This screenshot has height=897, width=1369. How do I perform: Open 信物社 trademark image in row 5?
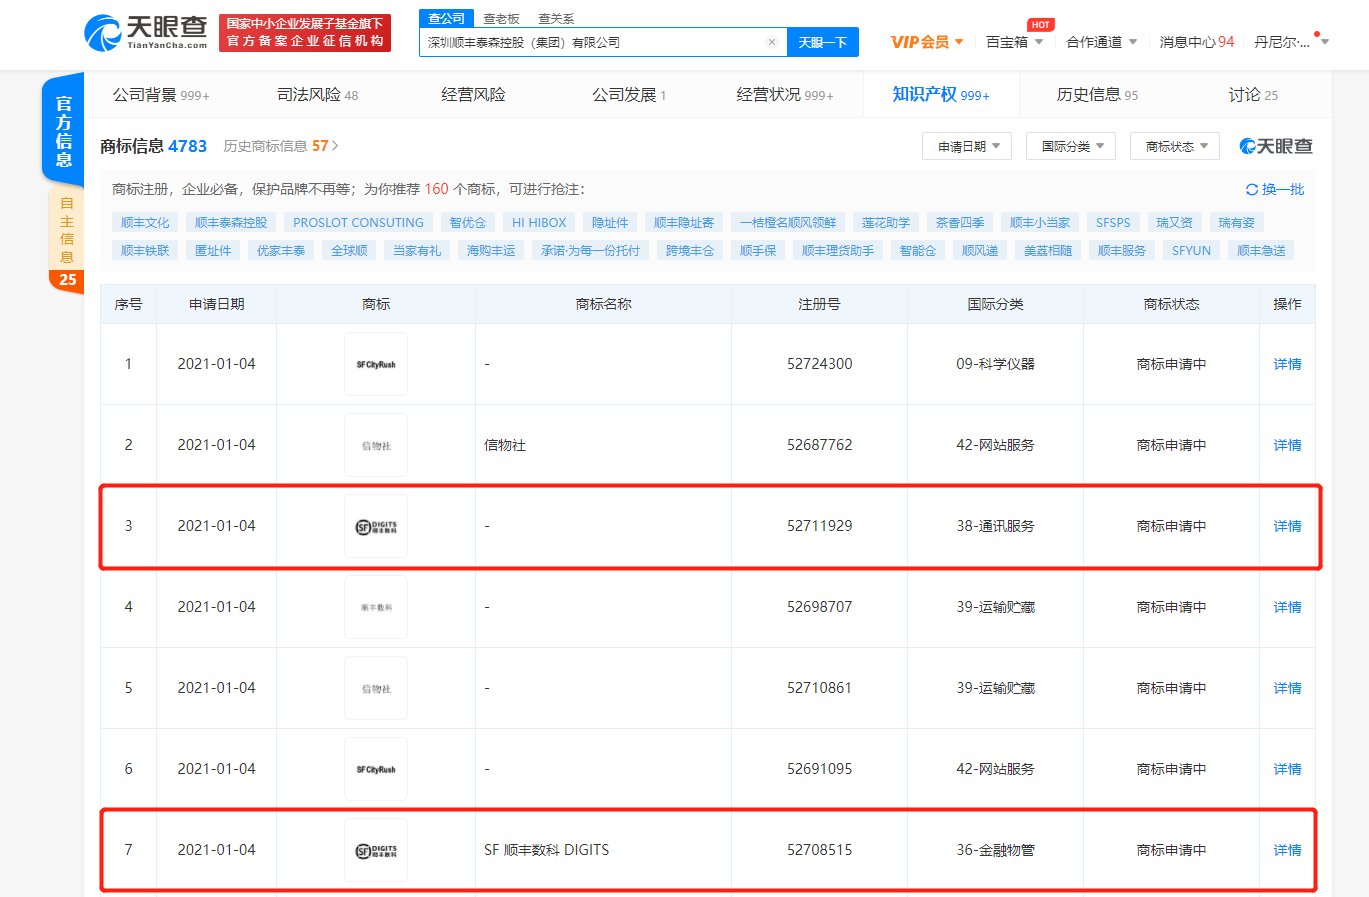[x=376, y=688]
